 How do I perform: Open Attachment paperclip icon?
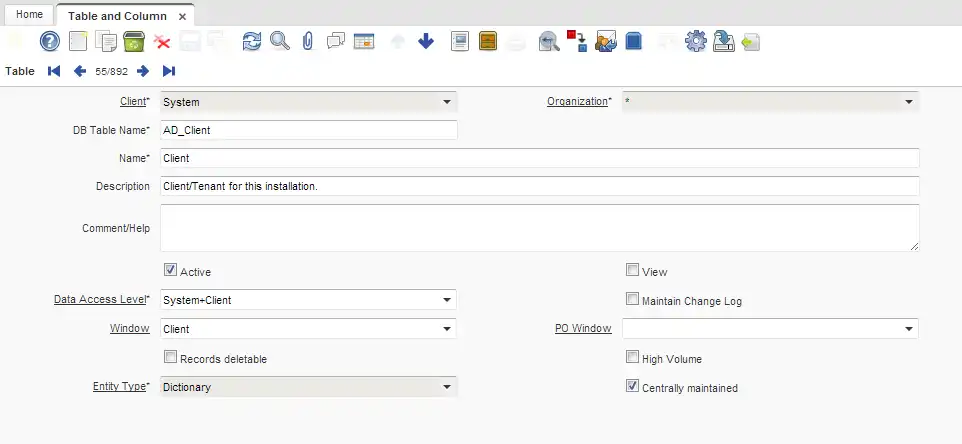tap(308, 42)
